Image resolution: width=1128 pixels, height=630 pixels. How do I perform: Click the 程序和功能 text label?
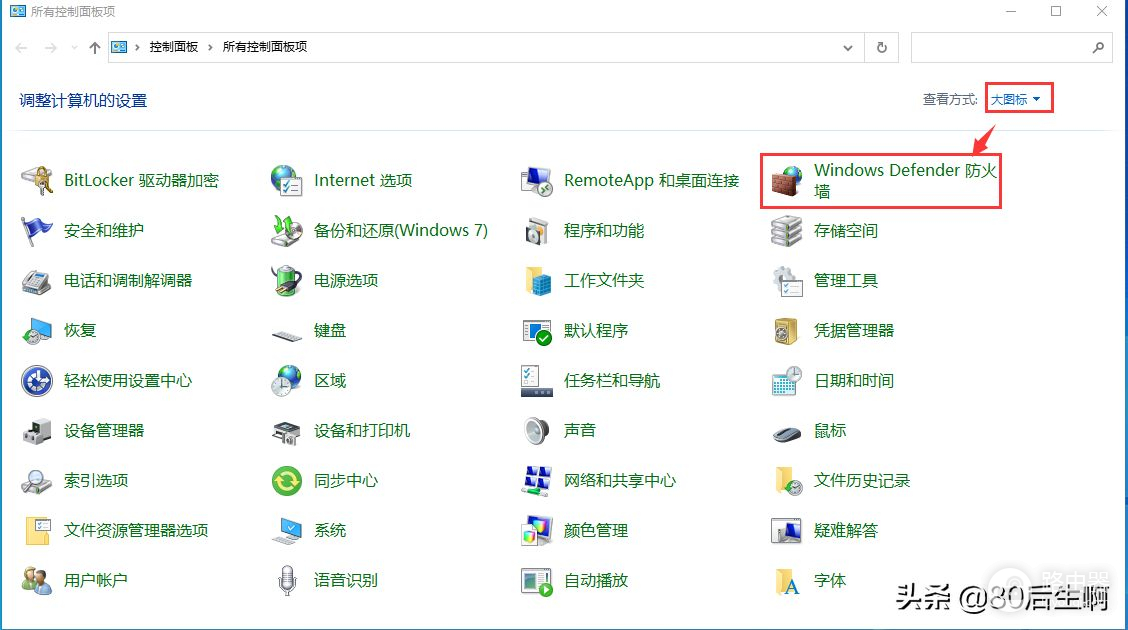point(604,231)
